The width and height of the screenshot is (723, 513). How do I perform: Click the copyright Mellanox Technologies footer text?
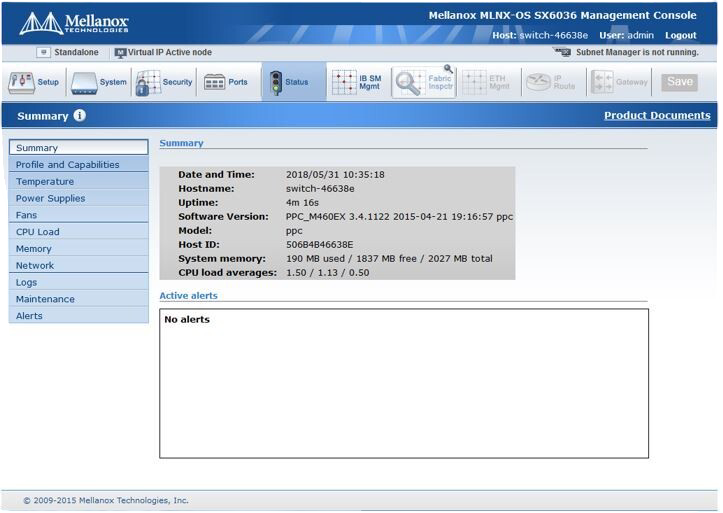(x=106, y=501)
